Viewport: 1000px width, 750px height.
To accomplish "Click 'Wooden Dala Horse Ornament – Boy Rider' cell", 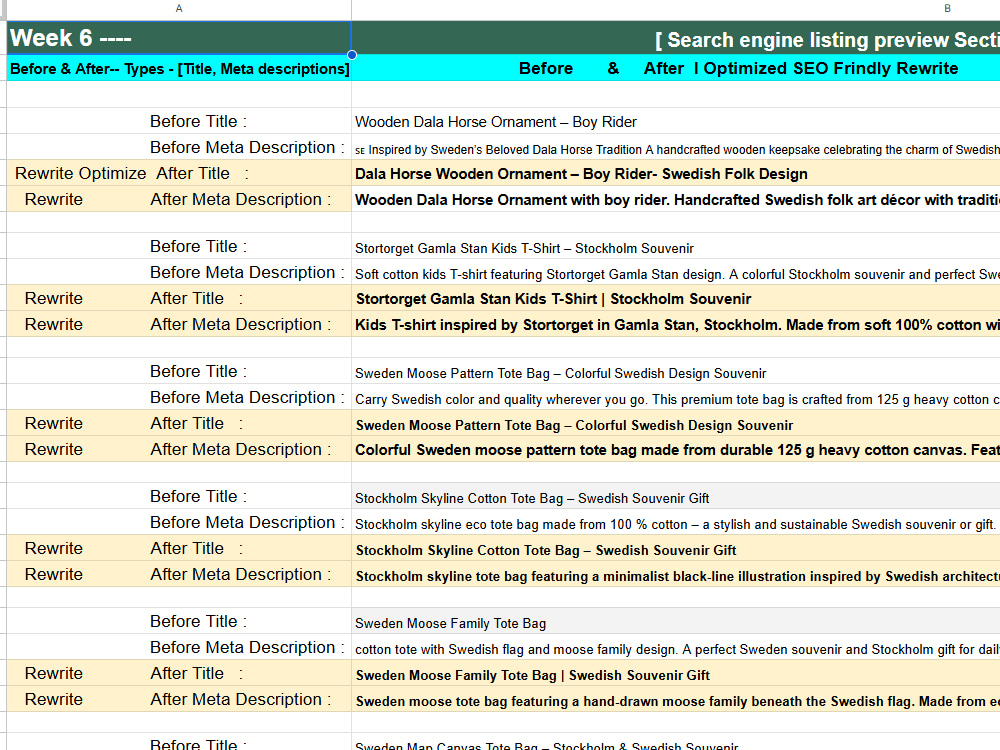I will pyautogui.click(x=675, y=121).
